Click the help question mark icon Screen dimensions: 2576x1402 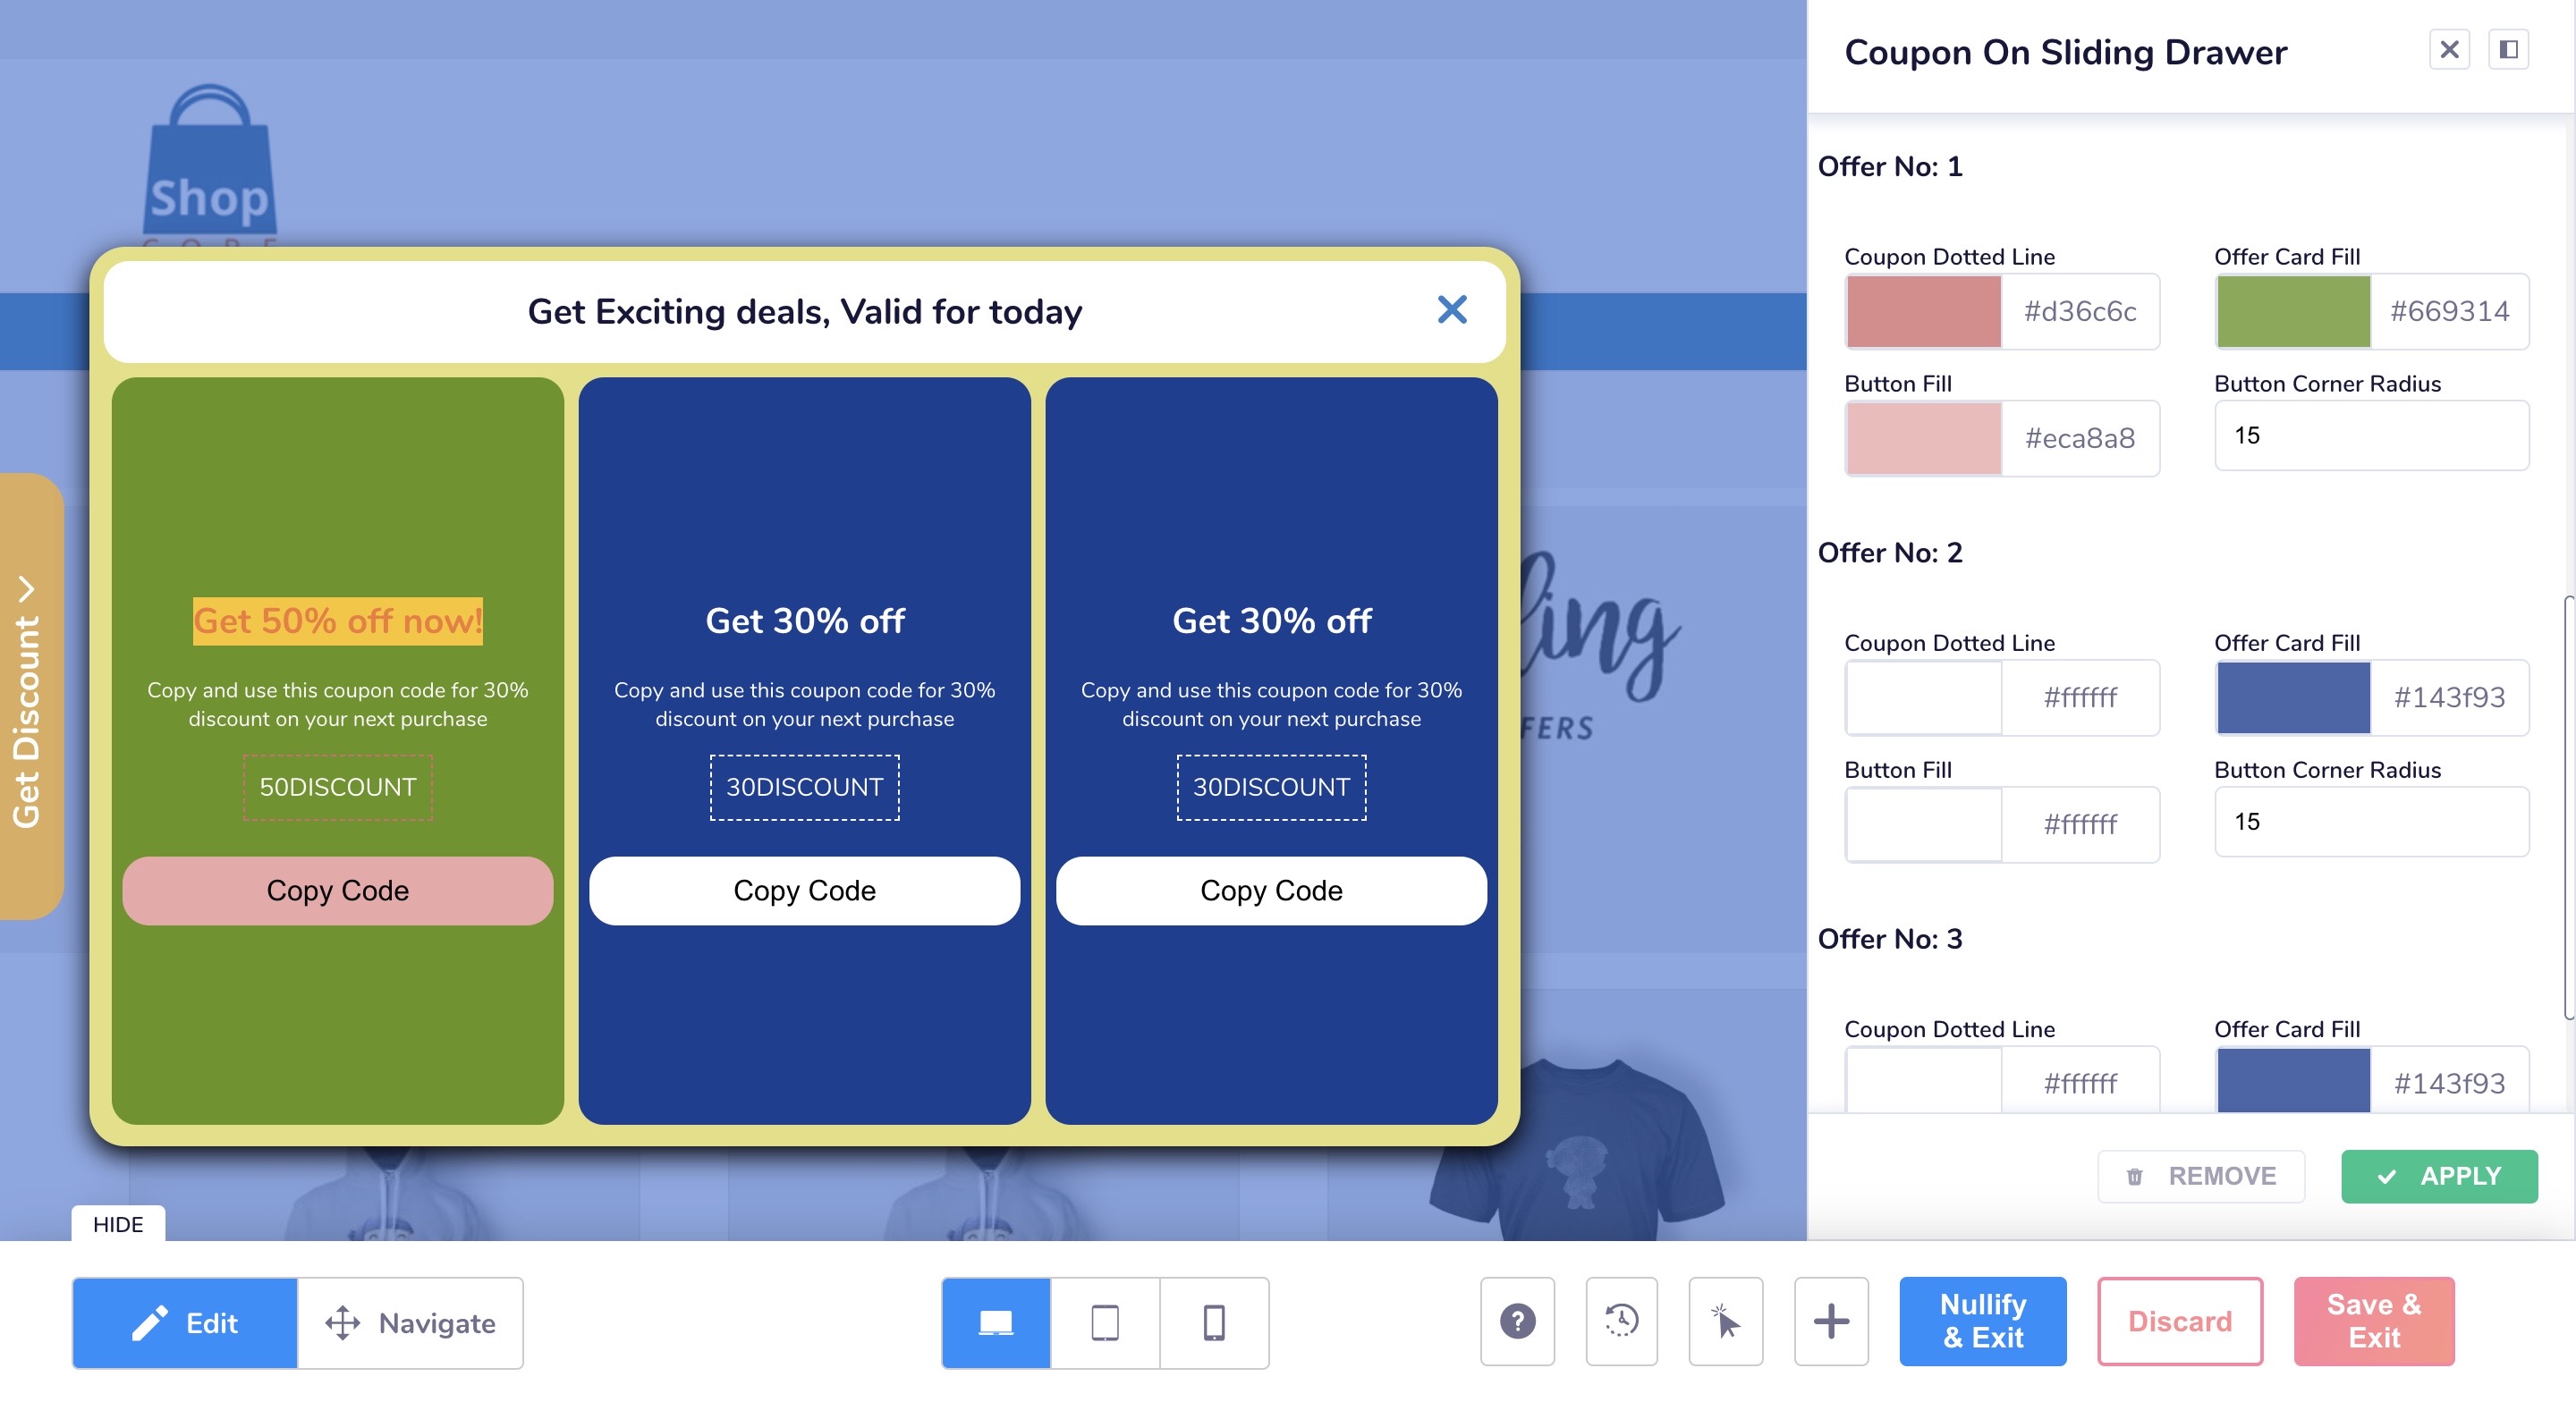(x=1518, y=1321)
